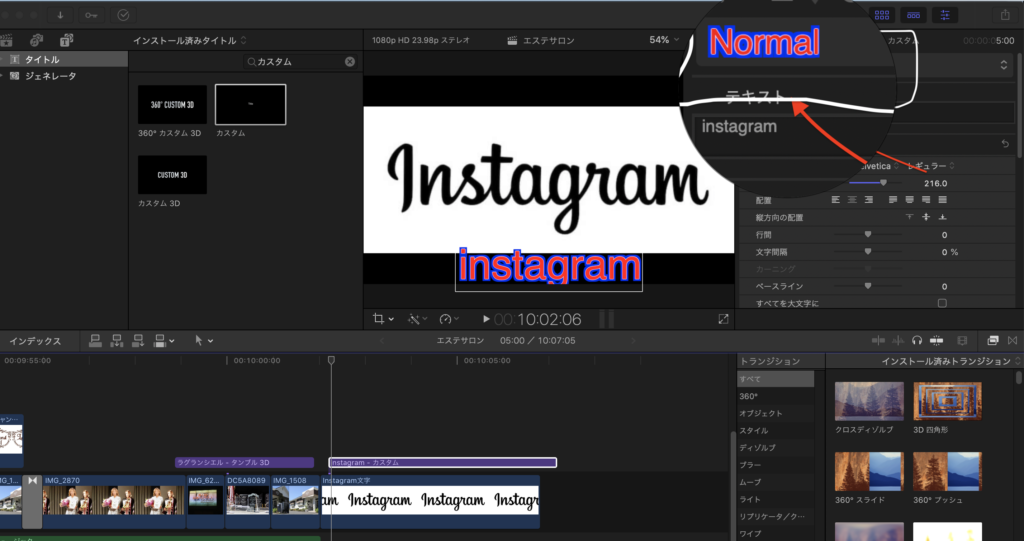The height and width of the screenshot is (541, 1024).
Task: Select the カスタム 3D title thumbnail
Action: [x=172, y=174]
